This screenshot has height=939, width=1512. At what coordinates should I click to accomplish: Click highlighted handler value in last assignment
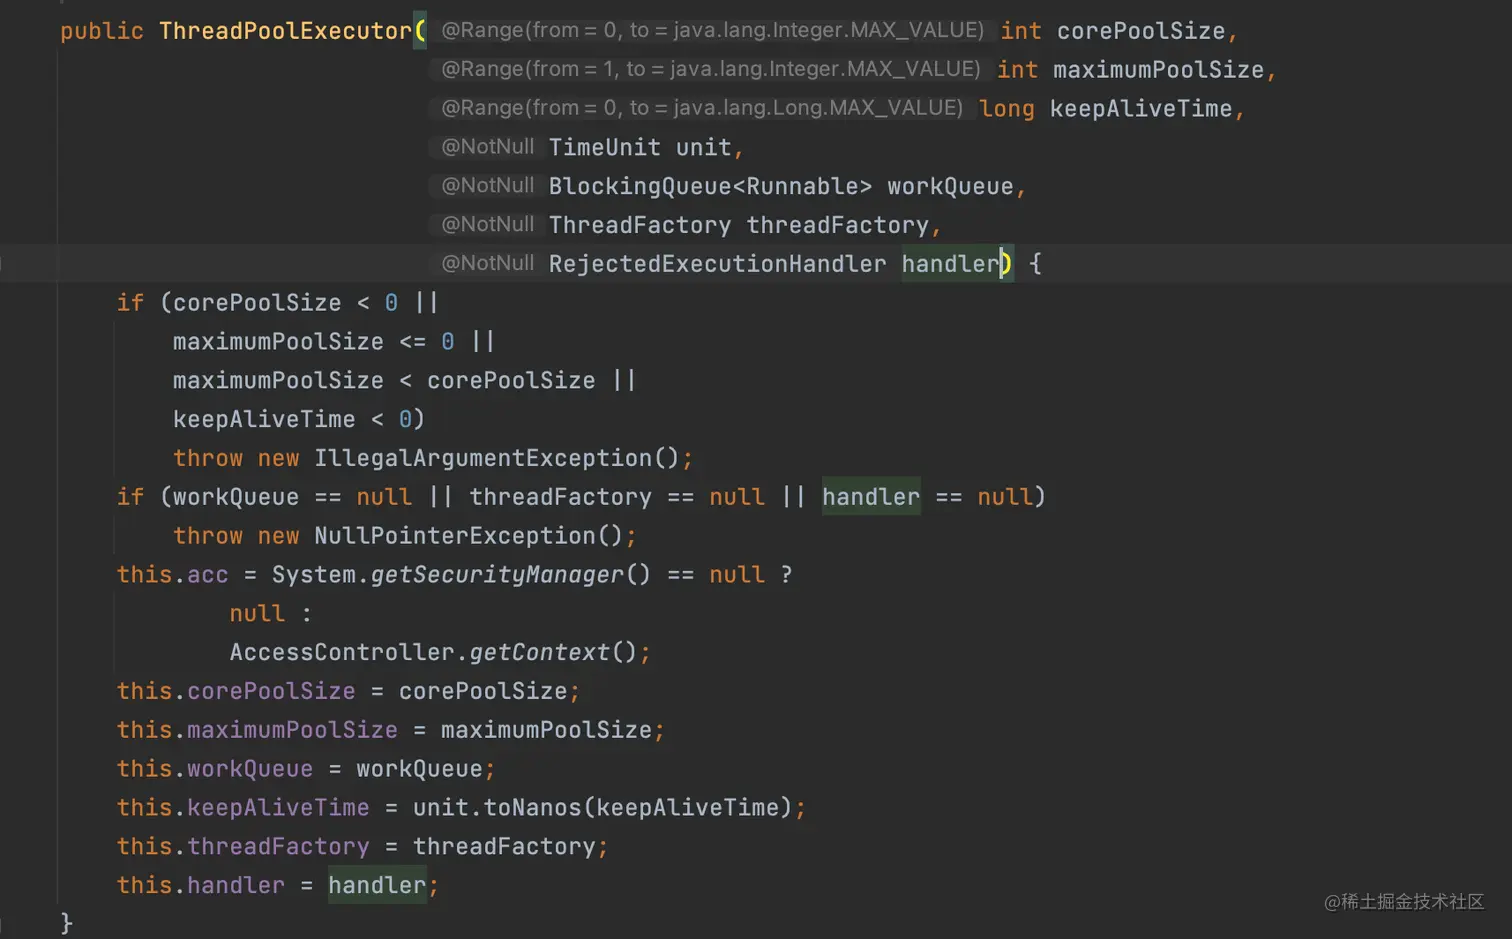(377, 886)
